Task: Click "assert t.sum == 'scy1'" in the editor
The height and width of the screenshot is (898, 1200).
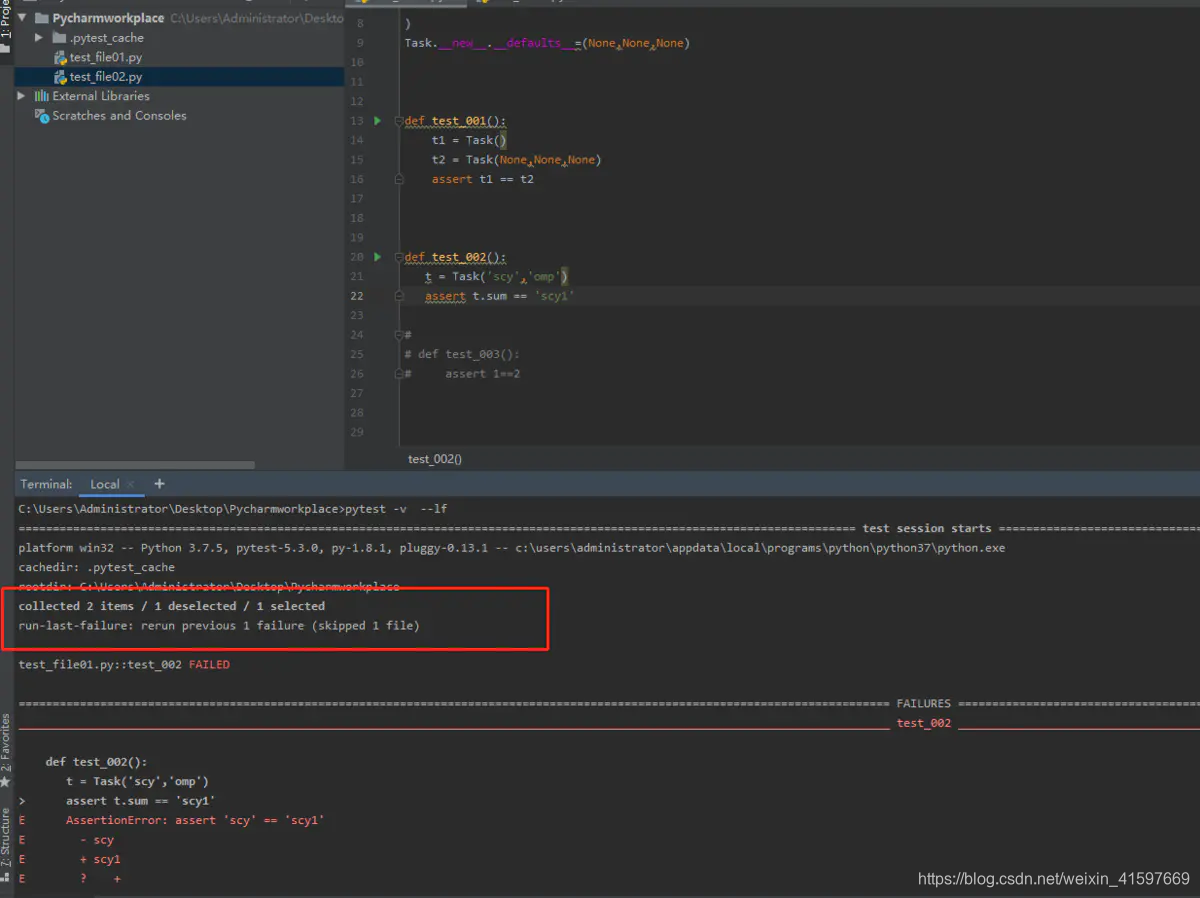Action: click(x=500, y=296)
